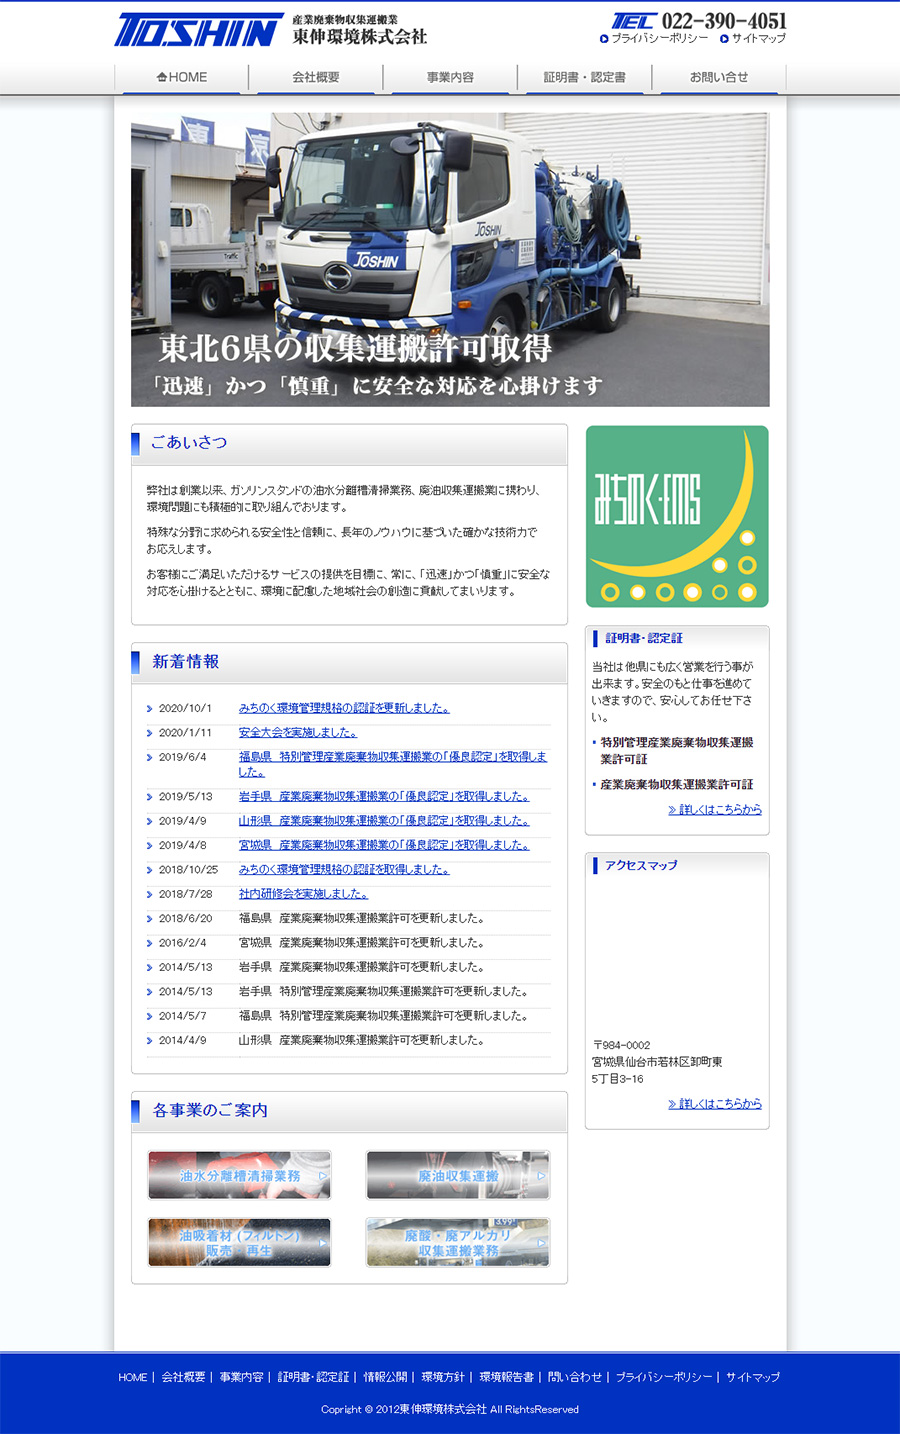
Task: Go to 証明書・認定書 in navigation
Action: tap(584, 77)
